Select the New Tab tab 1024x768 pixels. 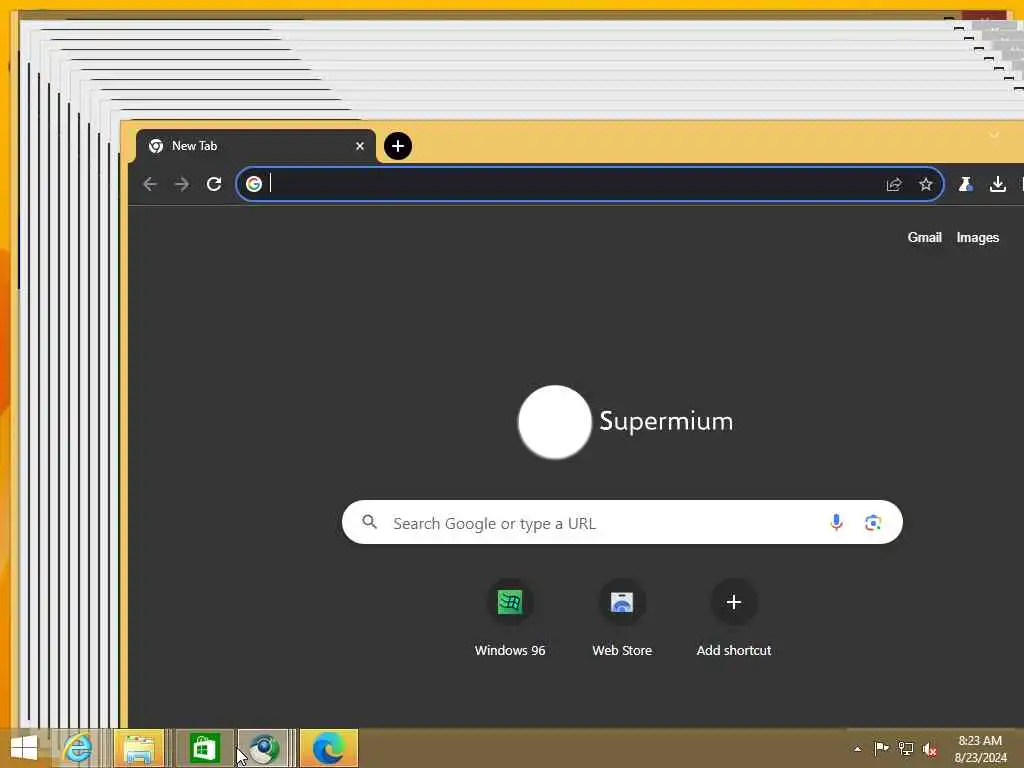[255, 146]
